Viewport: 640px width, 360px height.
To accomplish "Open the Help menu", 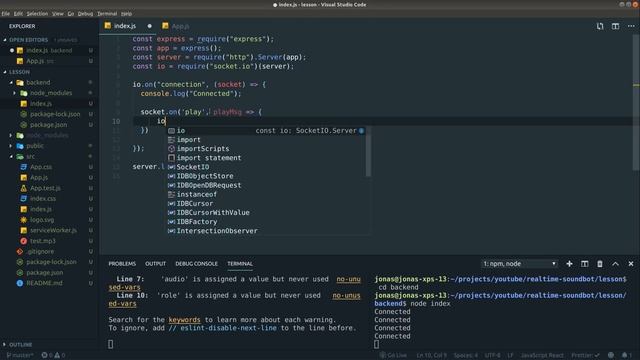I will (x=127, y=14).
